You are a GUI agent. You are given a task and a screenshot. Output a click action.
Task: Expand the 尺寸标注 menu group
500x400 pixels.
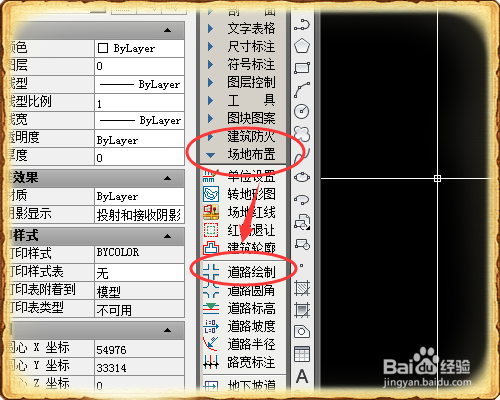coord(210,46)
